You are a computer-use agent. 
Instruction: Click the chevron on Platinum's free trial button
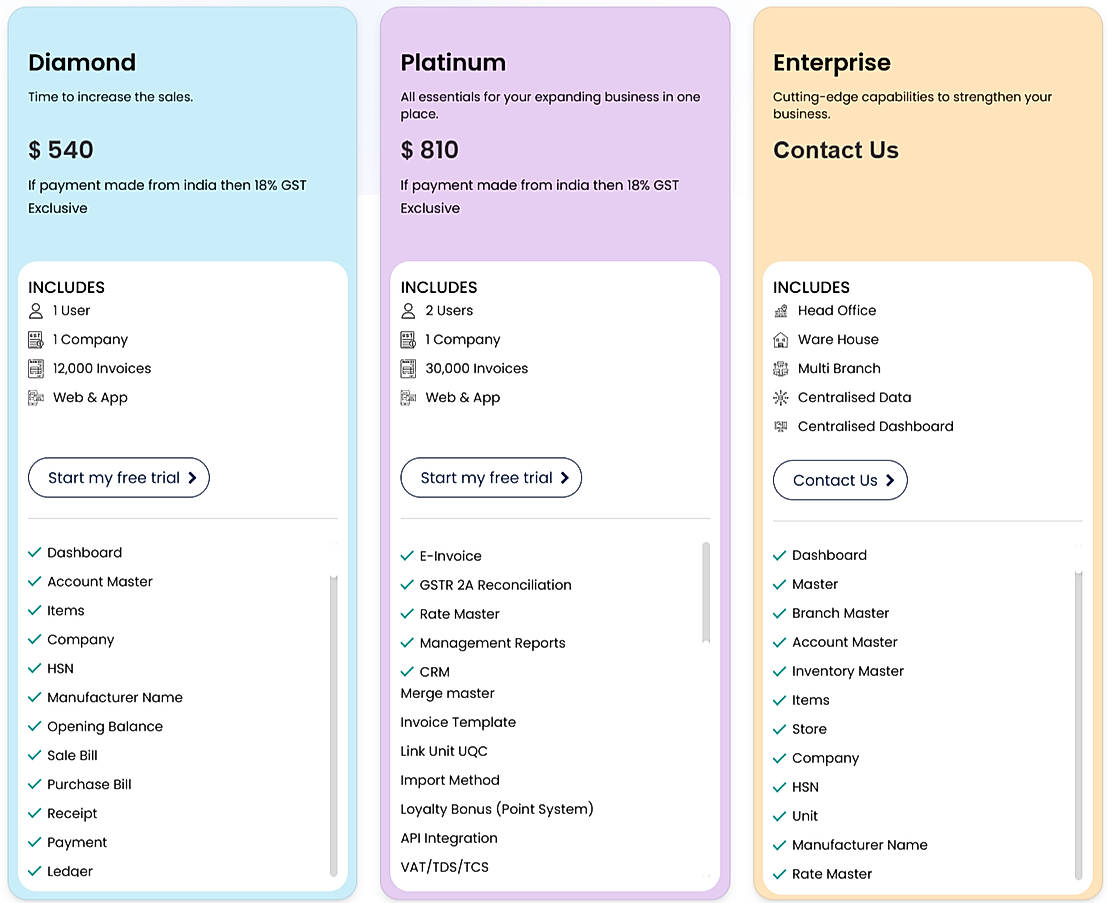coord(564,478)
